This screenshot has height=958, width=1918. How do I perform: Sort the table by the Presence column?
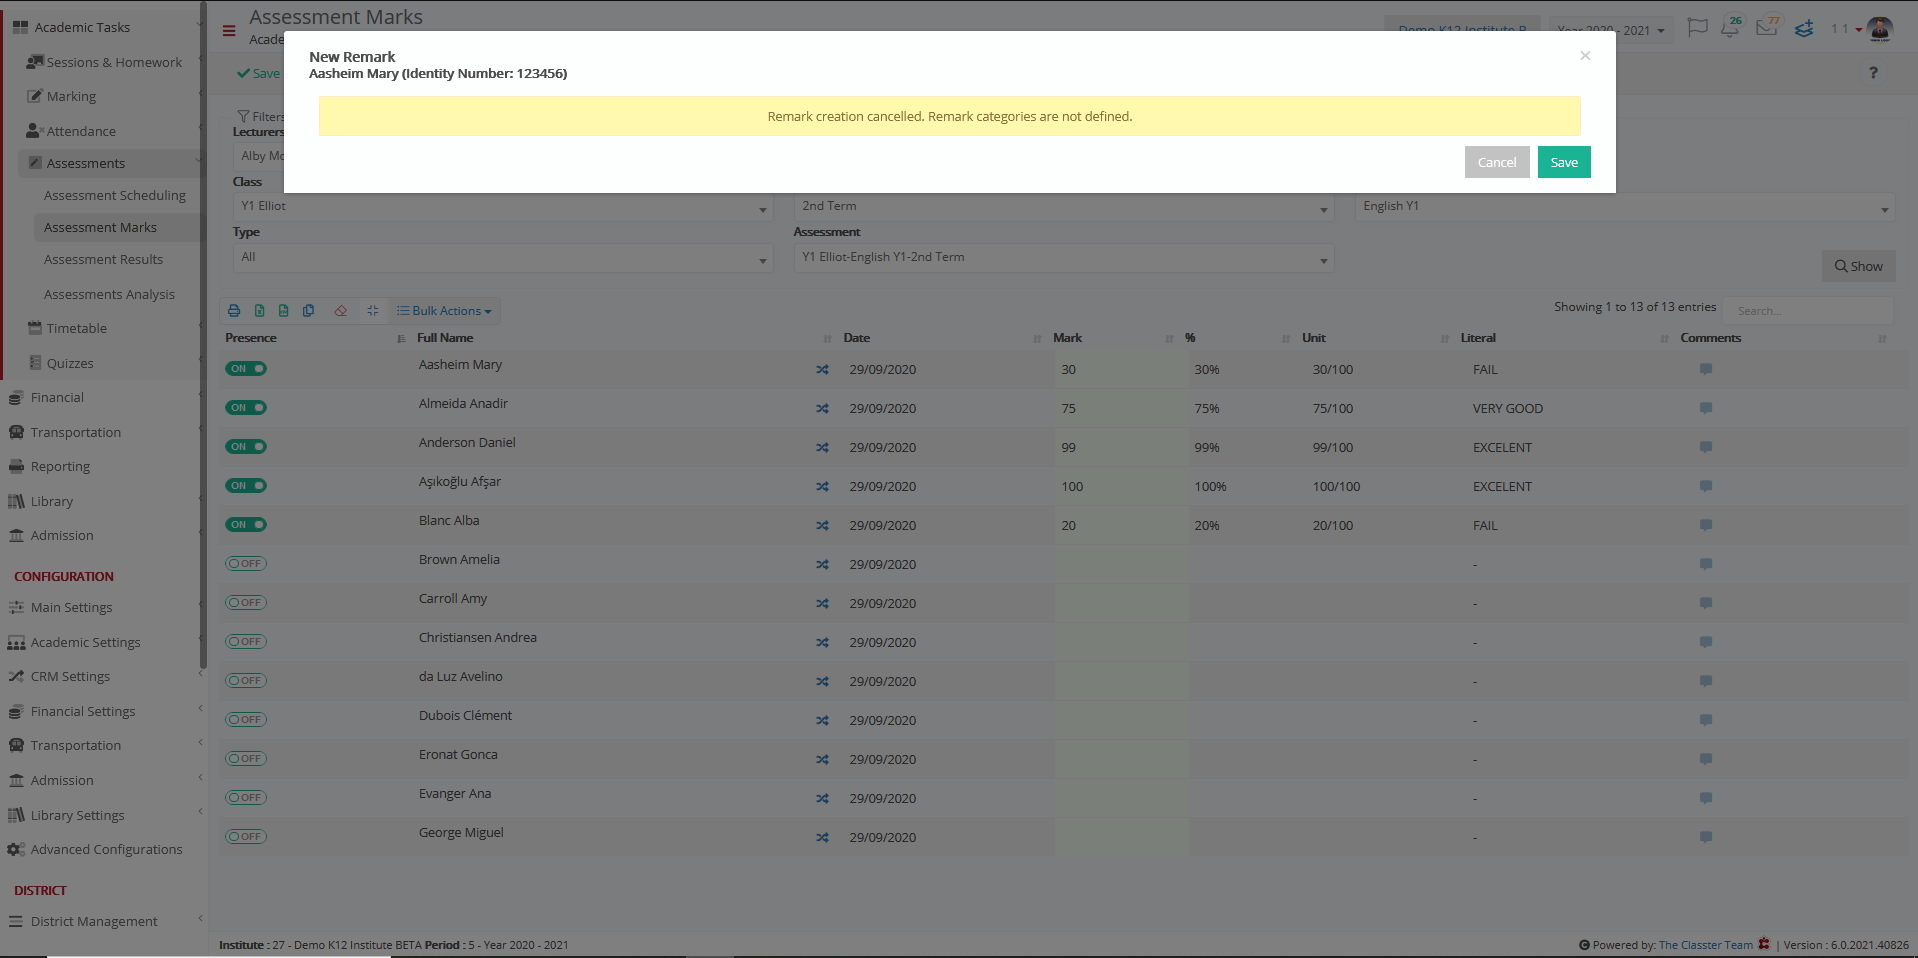(316, 338)
